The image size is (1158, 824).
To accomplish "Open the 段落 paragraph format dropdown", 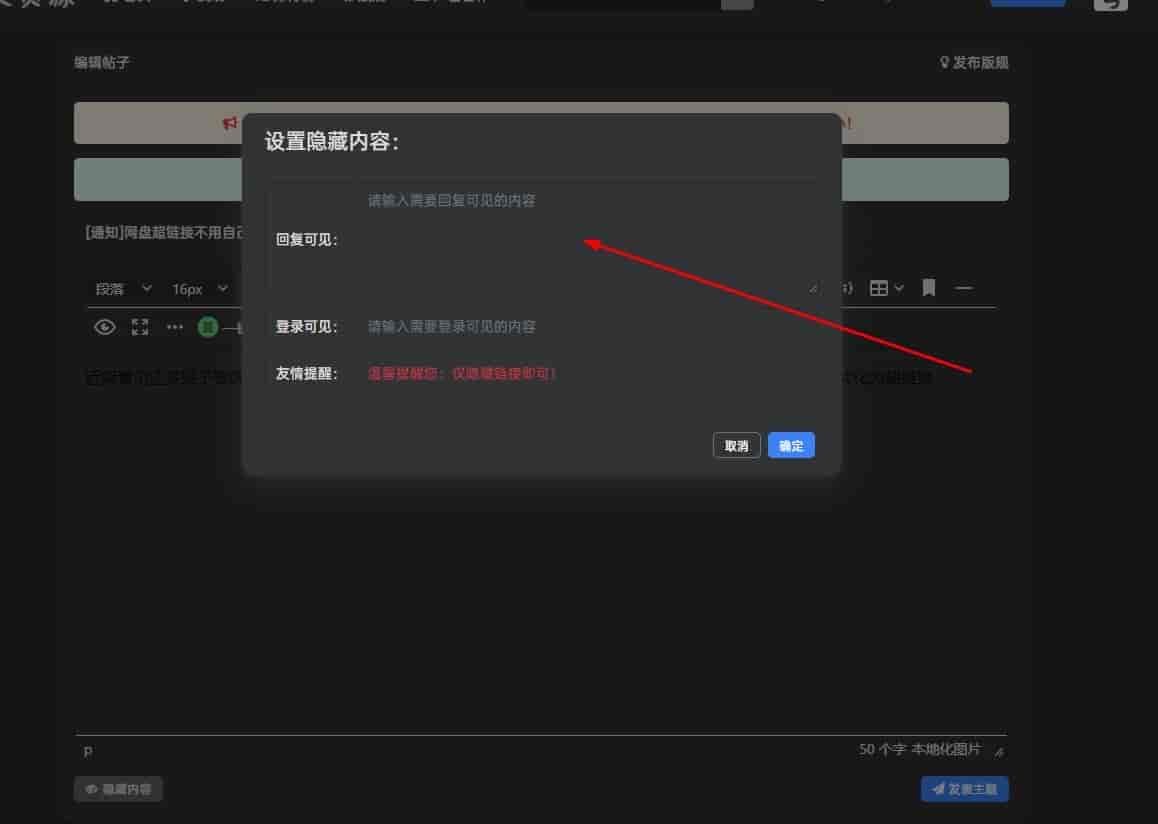I will [x=123, y=289].
